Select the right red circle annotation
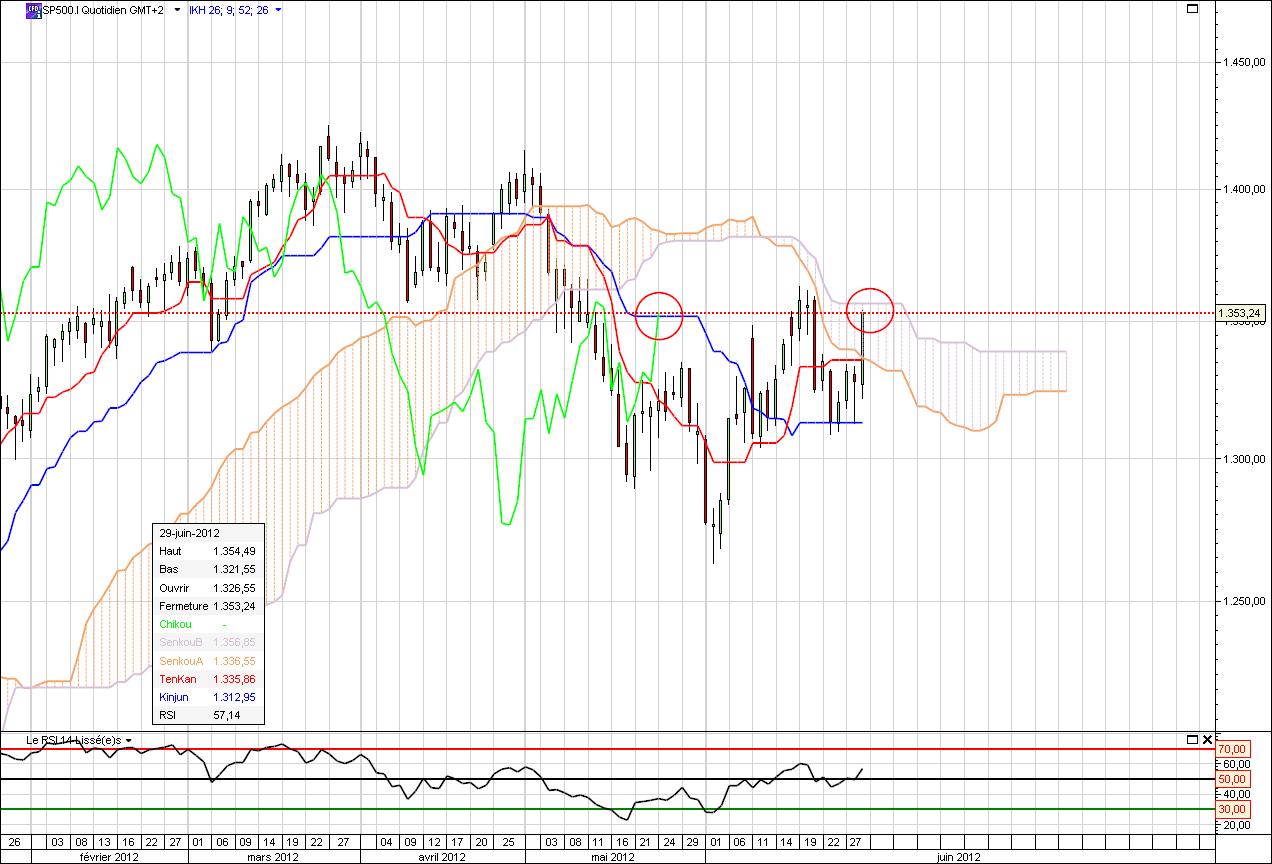 [x=870, y=310]
